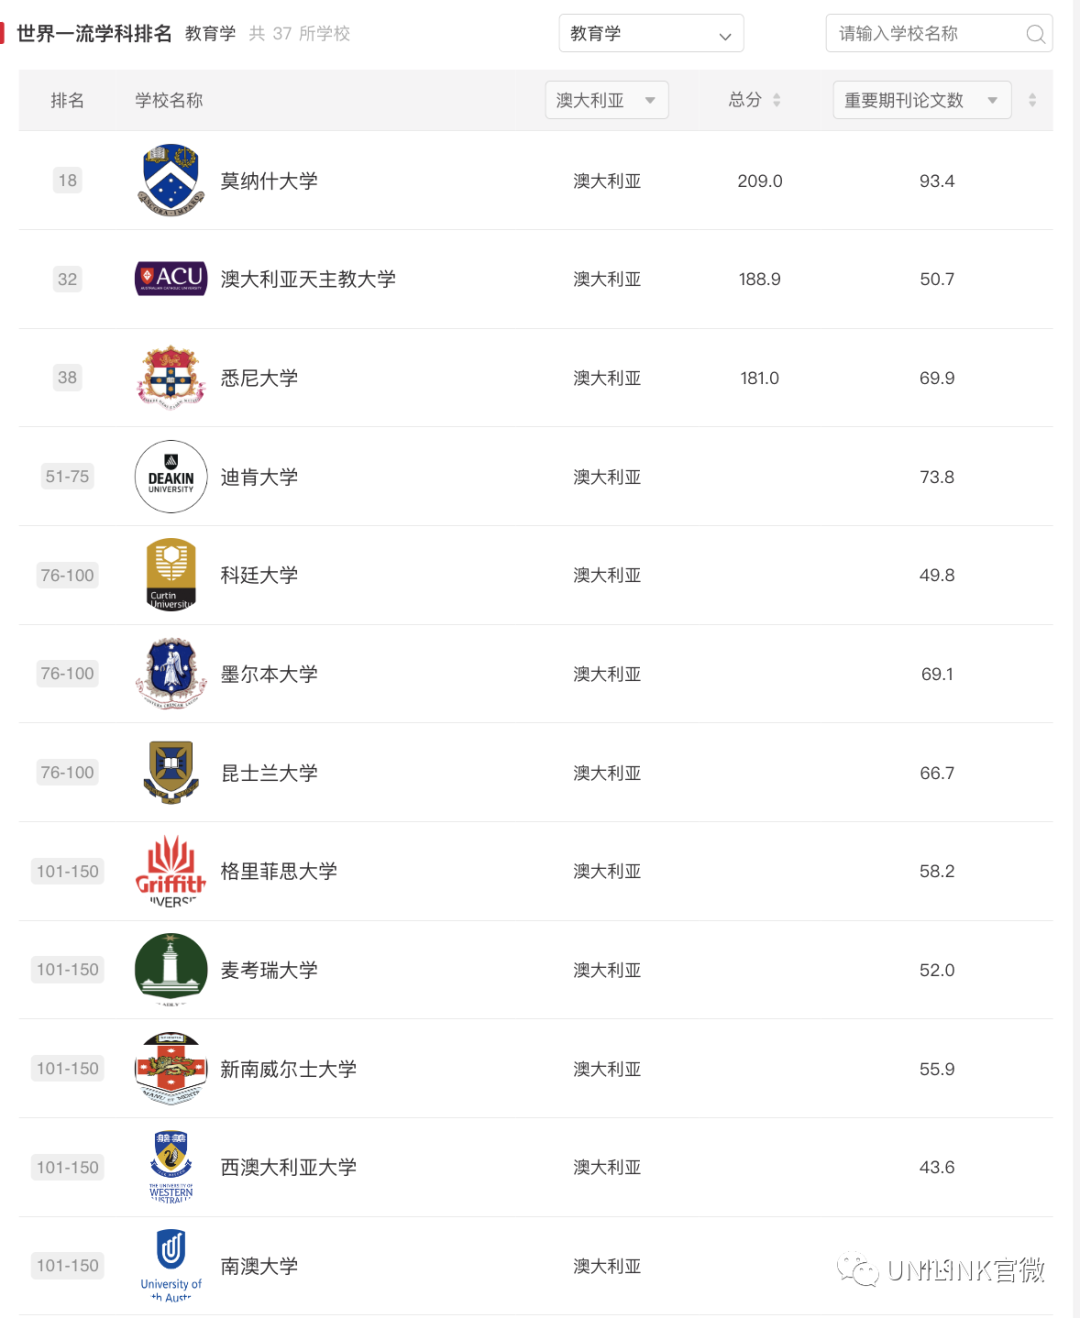Click the ACU purple logo
Viewport: 1080px width, 1318px height.
(x=171, y=278)
